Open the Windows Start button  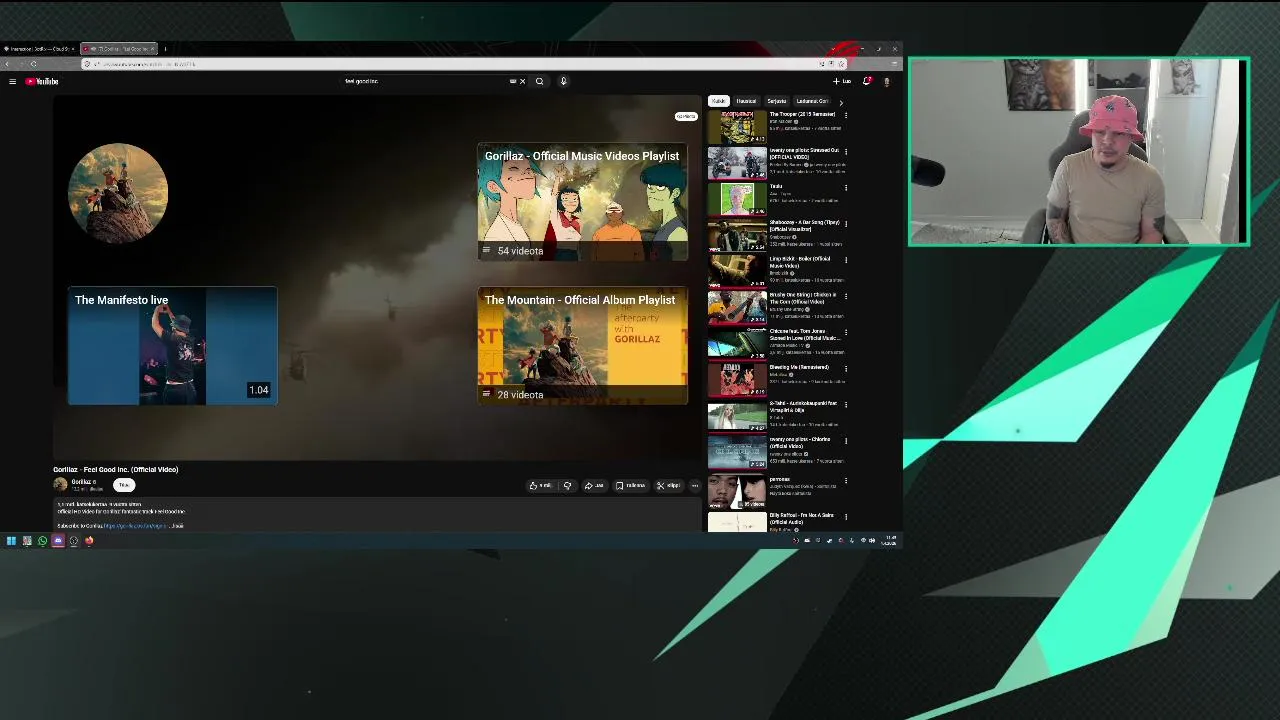coord(11,541)
